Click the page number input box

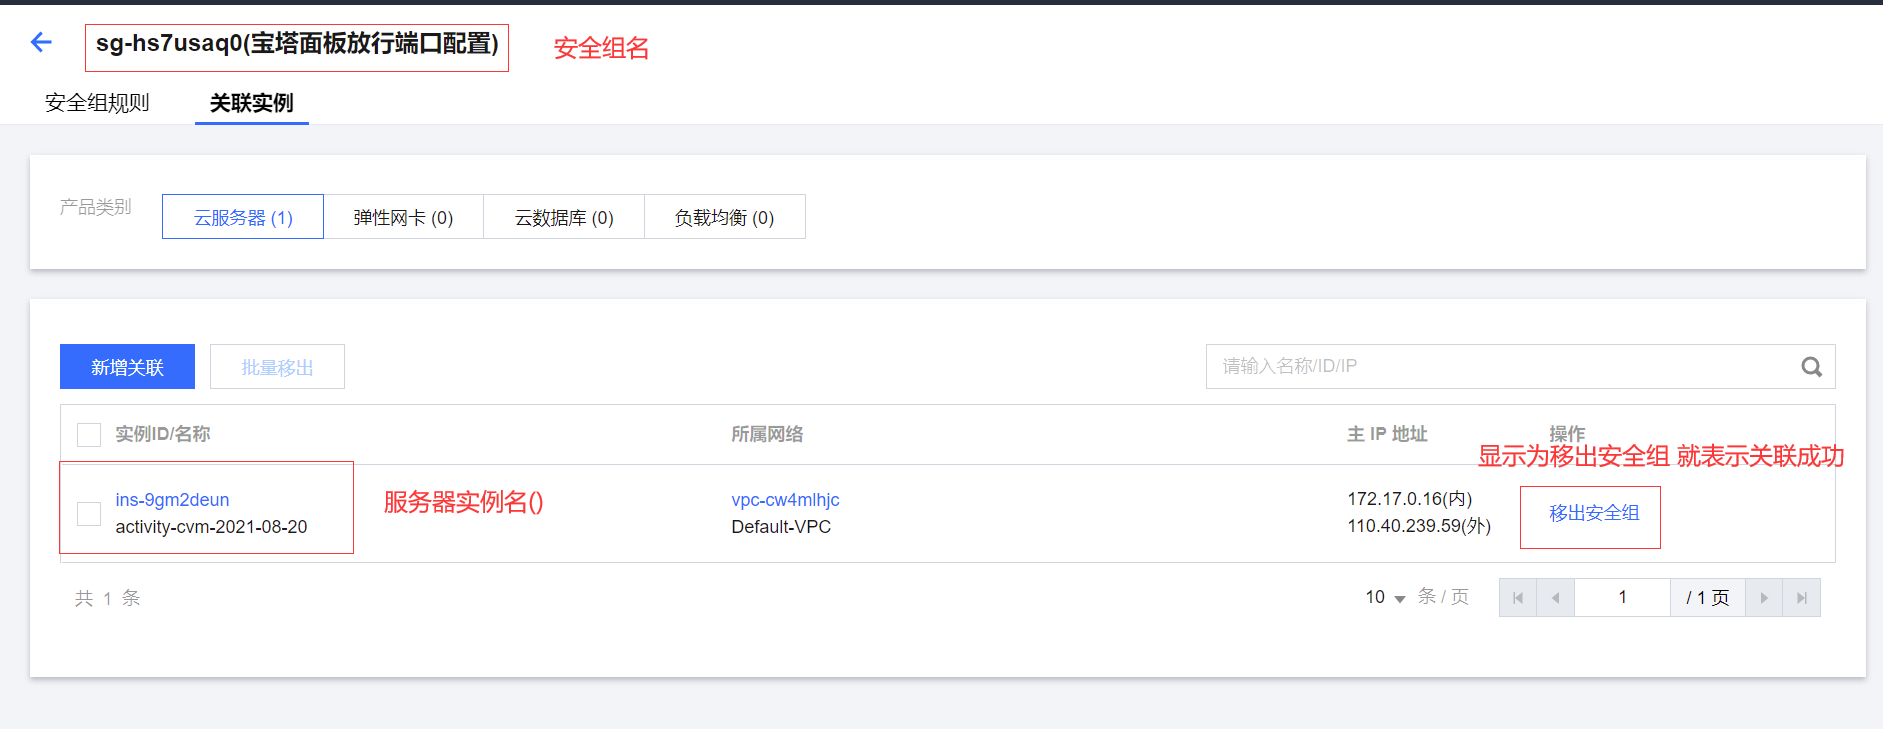tap(1622, 598)
